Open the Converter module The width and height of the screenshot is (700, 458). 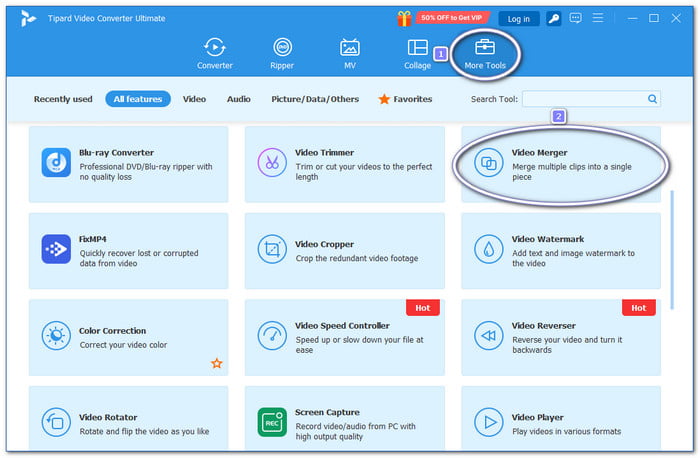pos(215,54)
